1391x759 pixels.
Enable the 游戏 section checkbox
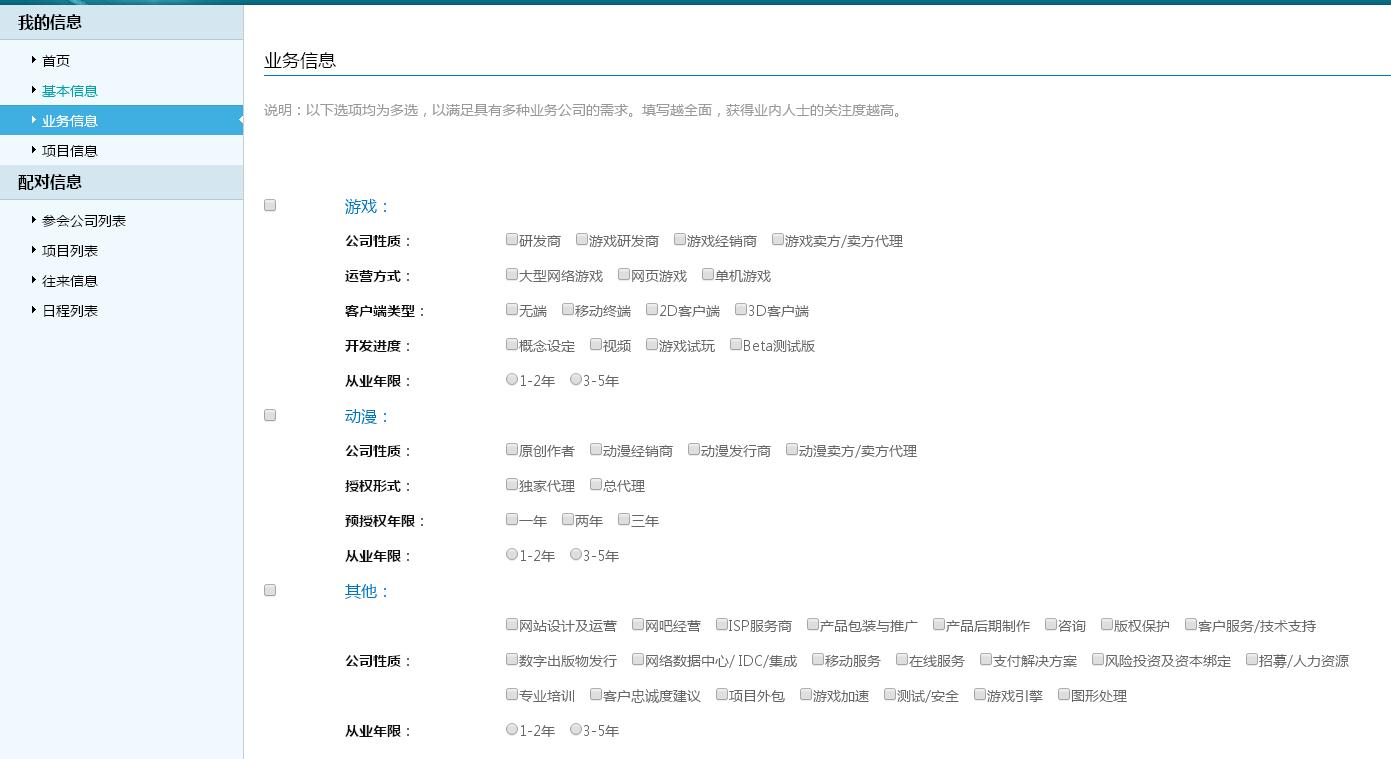click(270, 205)
